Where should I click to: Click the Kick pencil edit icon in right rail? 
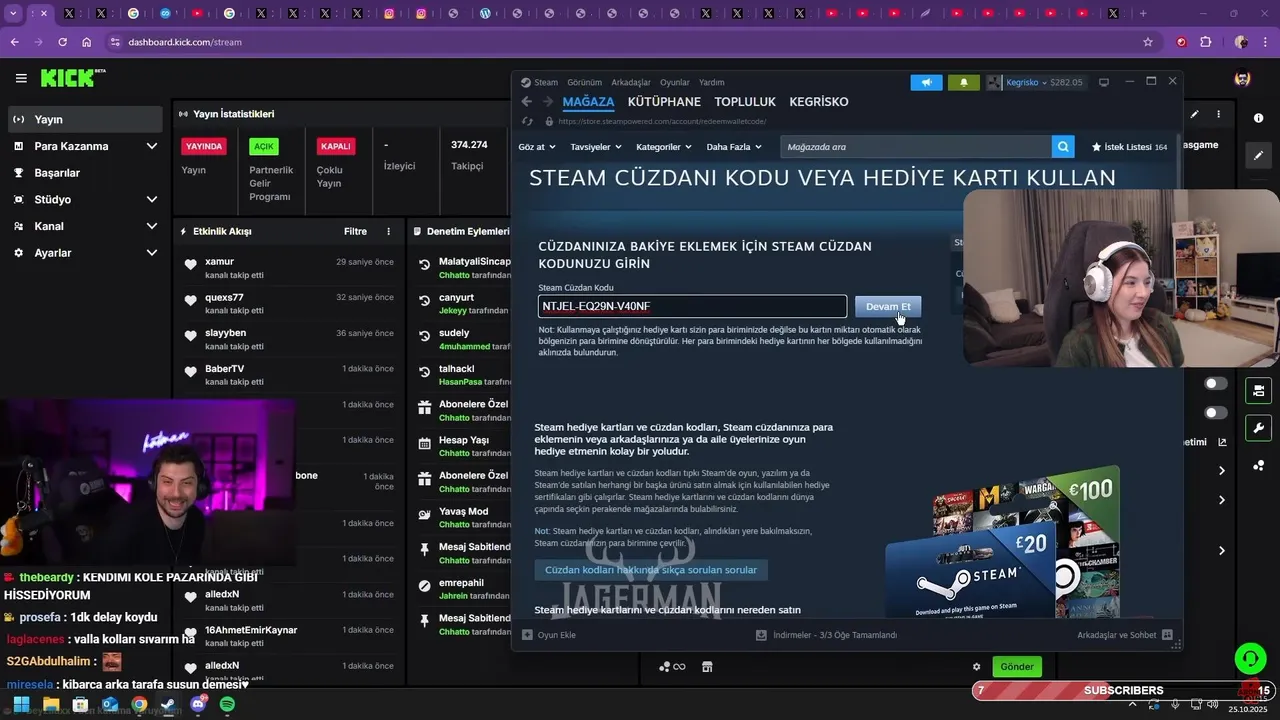(x=1258, y=156)
